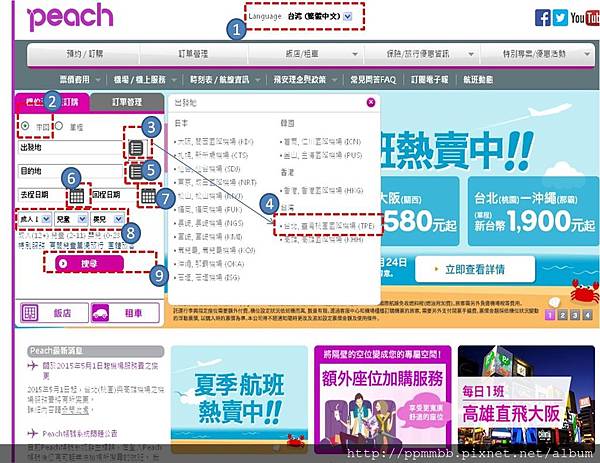This screenshot has width=600, height=463.
Task: Open 航班動態 menu item
Action: (478, 80)
